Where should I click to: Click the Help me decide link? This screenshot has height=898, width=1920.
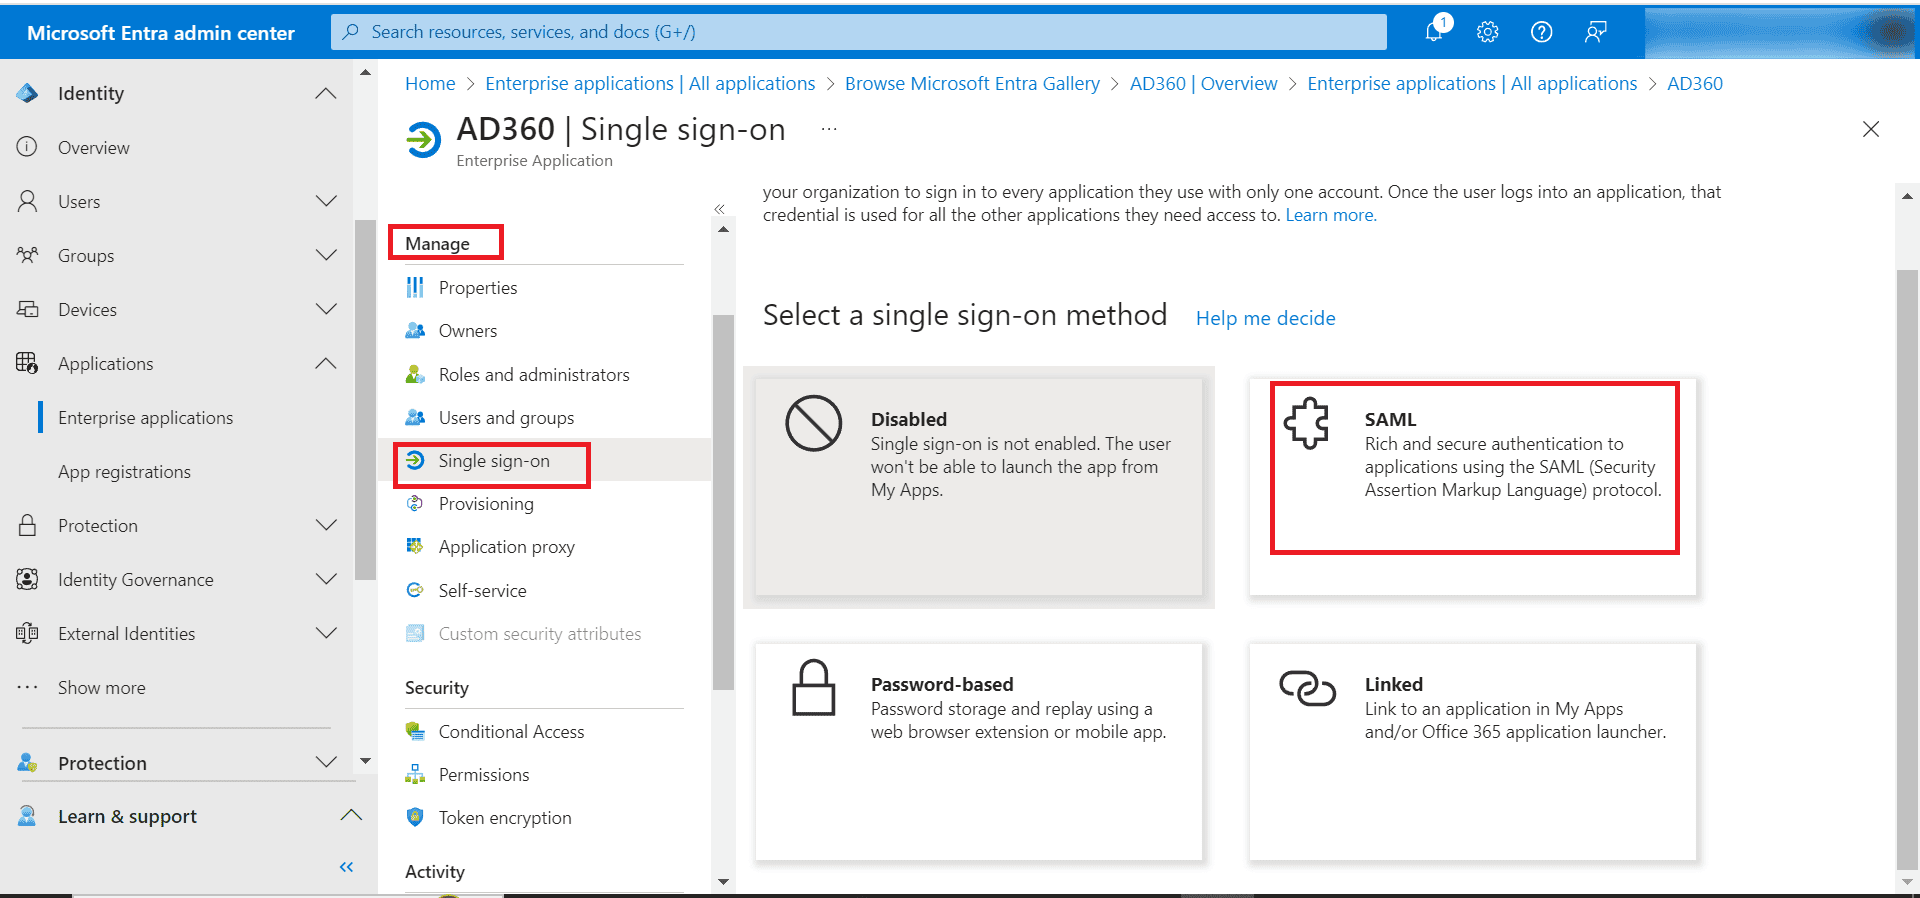(x=1264, y=318)
